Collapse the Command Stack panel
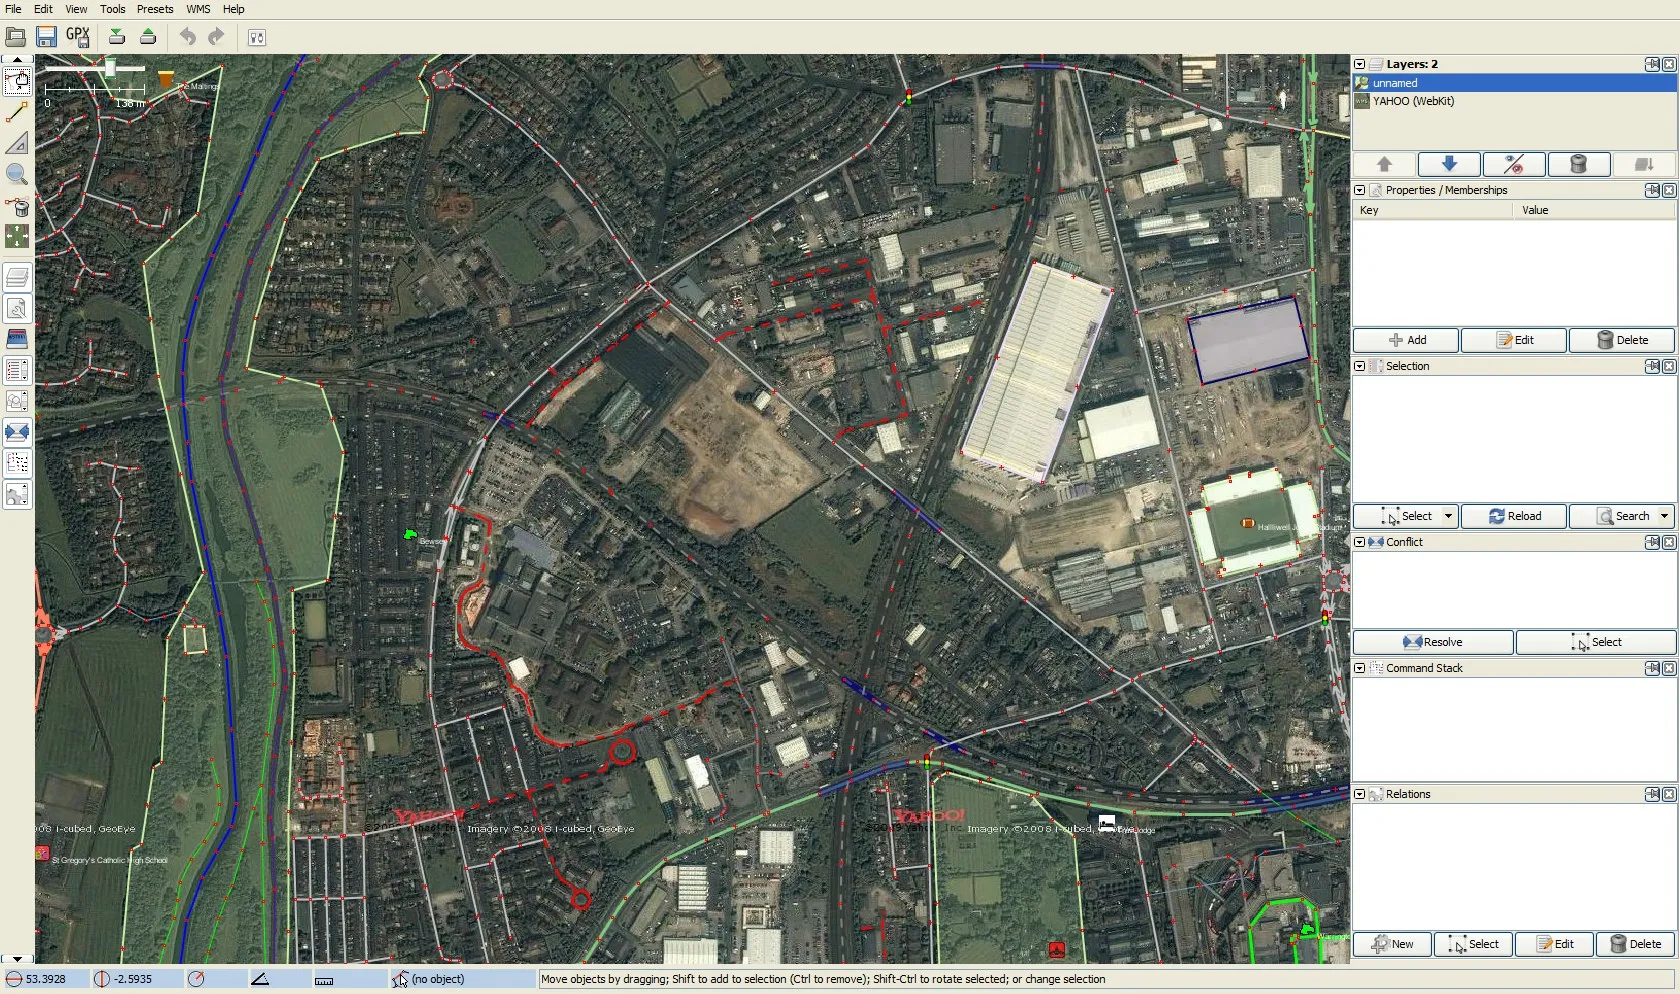 [x=1359, y=668]
